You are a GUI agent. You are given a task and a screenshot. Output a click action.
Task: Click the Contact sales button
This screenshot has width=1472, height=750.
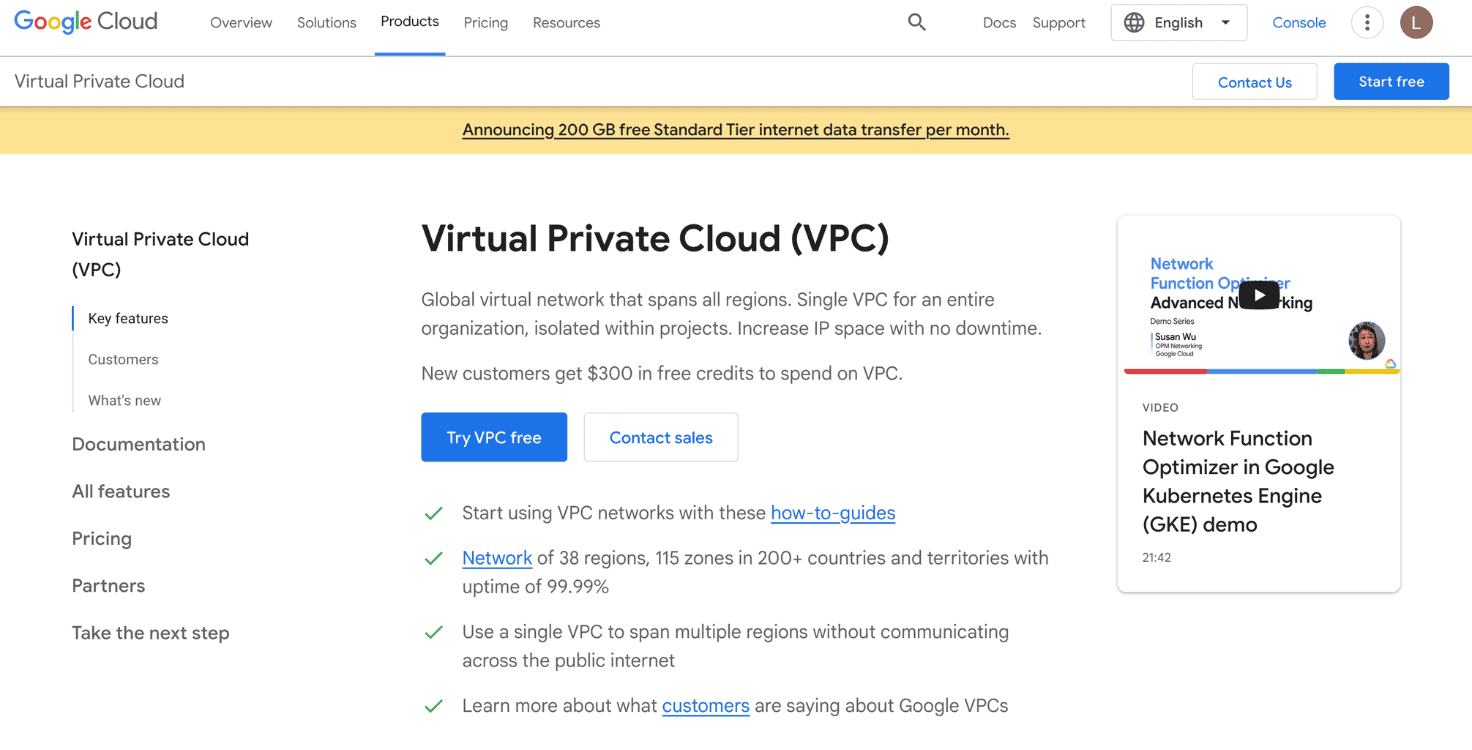pyautogui.click(x=660, y=437)
